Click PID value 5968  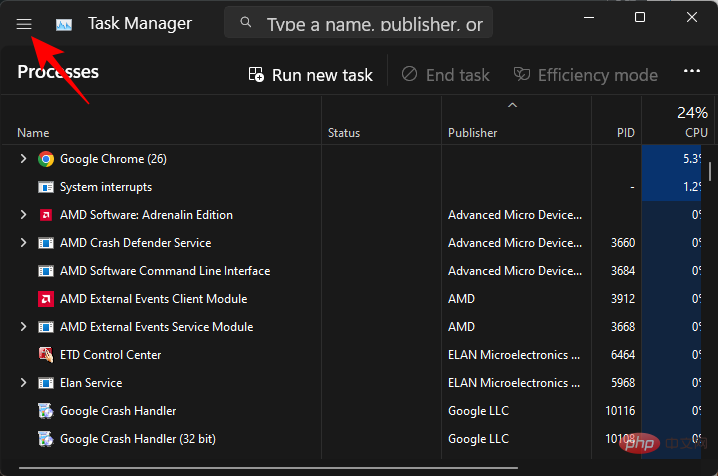click(x=623, y=383)
